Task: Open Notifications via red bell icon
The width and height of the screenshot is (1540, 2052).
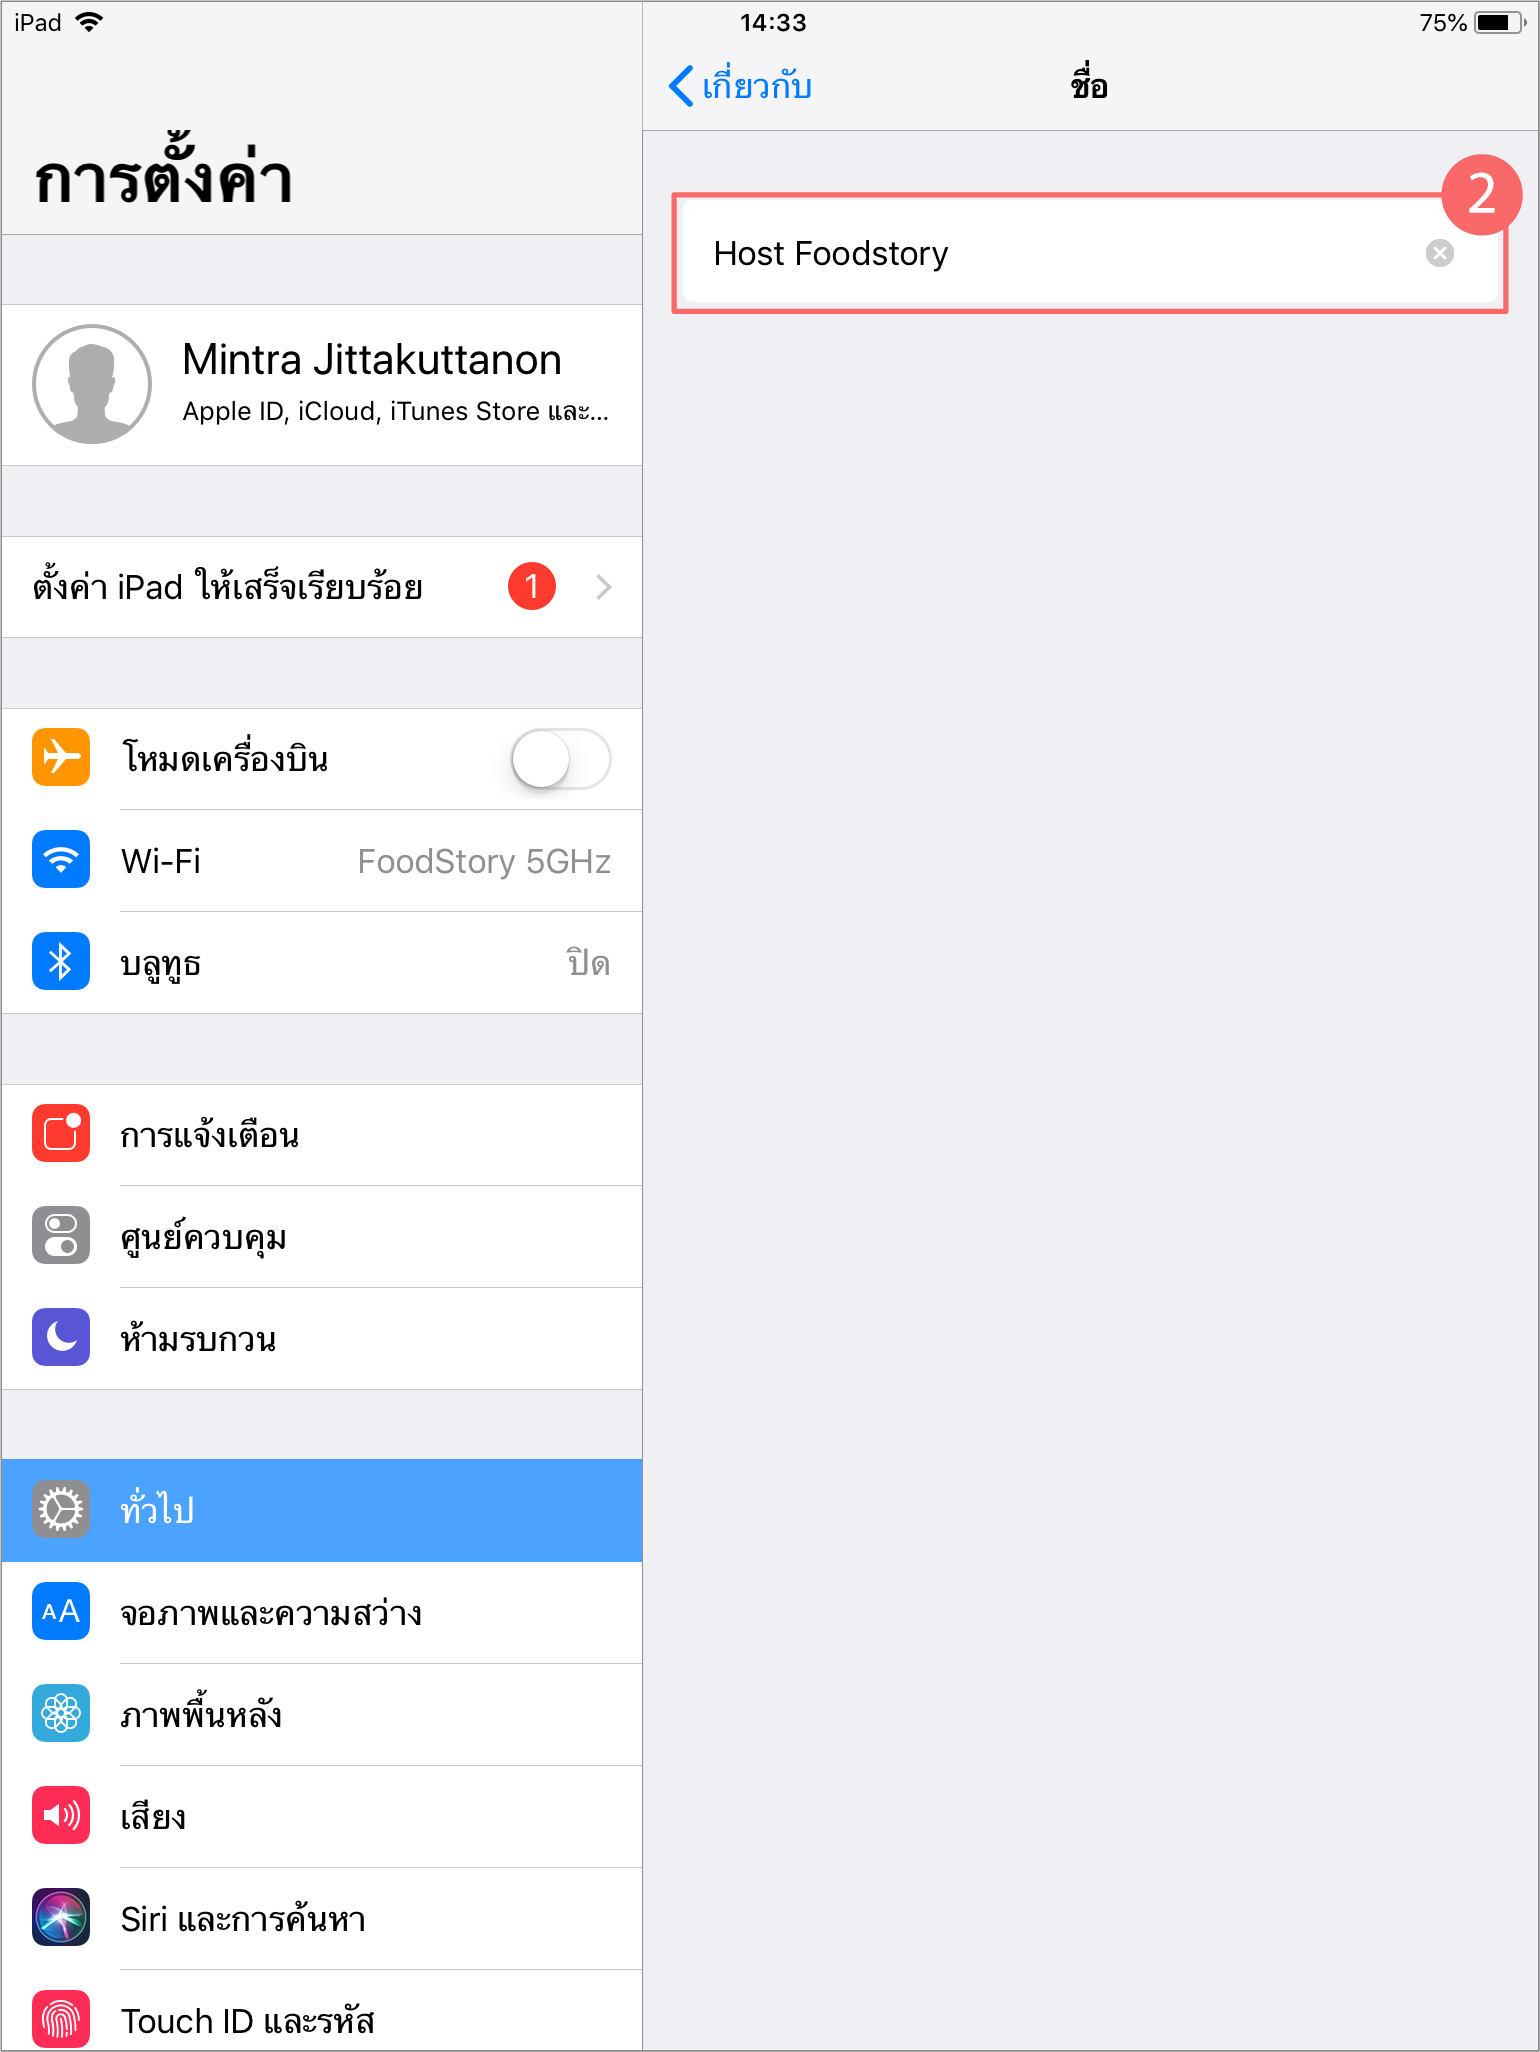Action: click(61, 1133)
